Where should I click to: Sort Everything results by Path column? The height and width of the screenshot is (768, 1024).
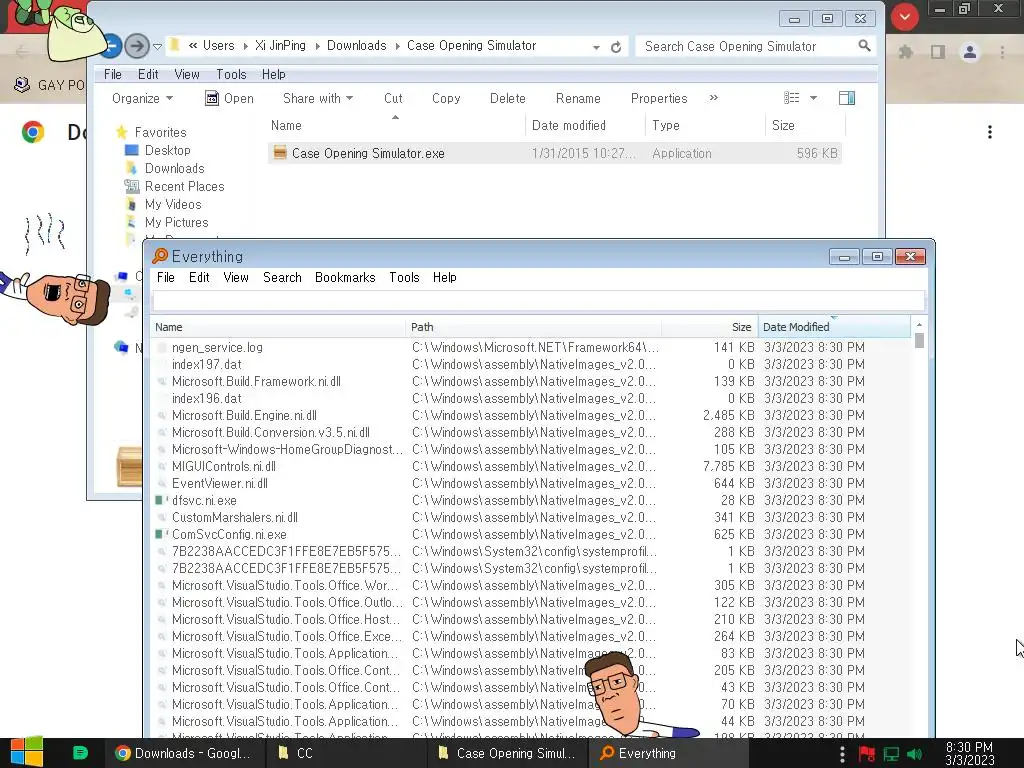click(533, 327)
